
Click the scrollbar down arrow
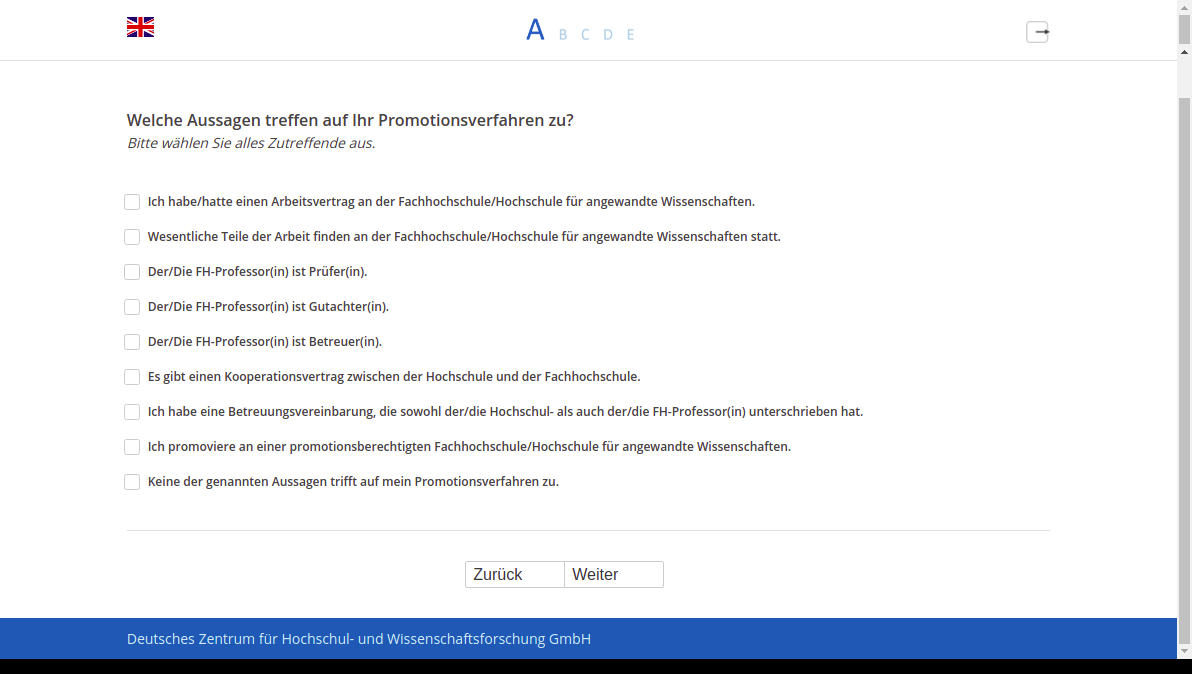(1184, 651)
